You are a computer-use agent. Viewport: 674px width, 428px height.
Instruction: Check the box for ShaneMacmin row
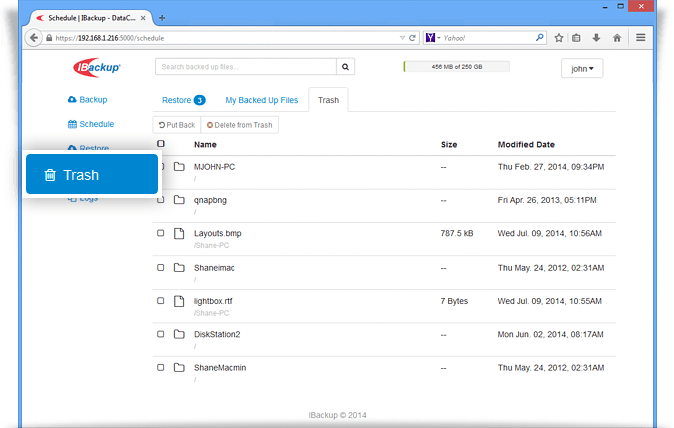(x=161, y=368)
